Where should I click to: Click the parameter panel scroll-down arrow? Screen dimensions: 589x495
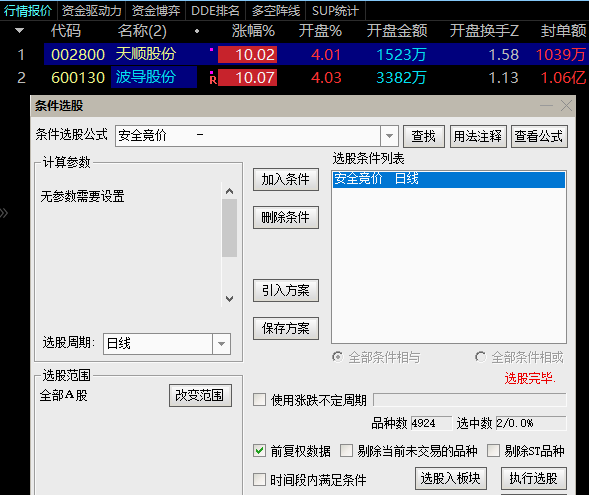(230, 299)
